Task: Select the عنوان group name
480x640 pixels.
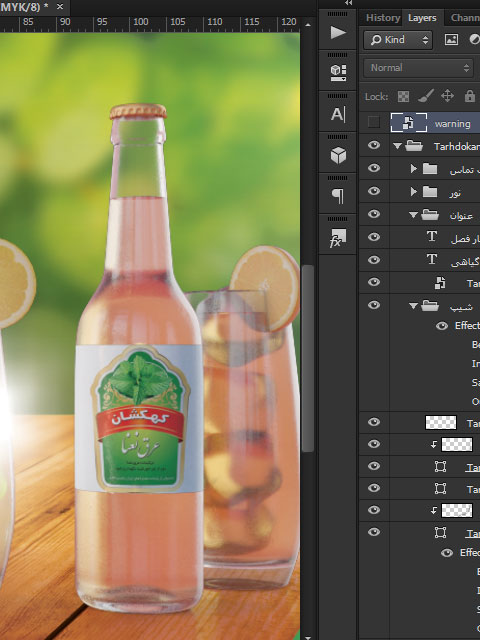Action: click(x=461, y=215)
